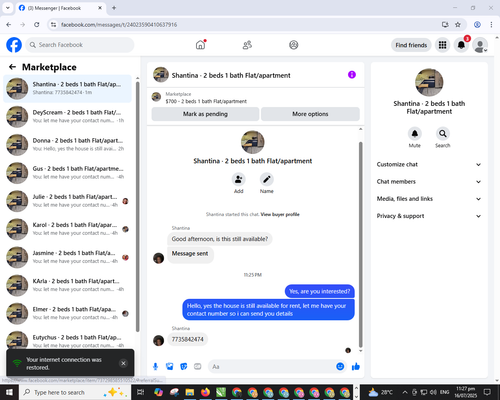This screenshot has width=500, height=400.
Task: Open the Chrome tab search dropdown
Action: 8,8
